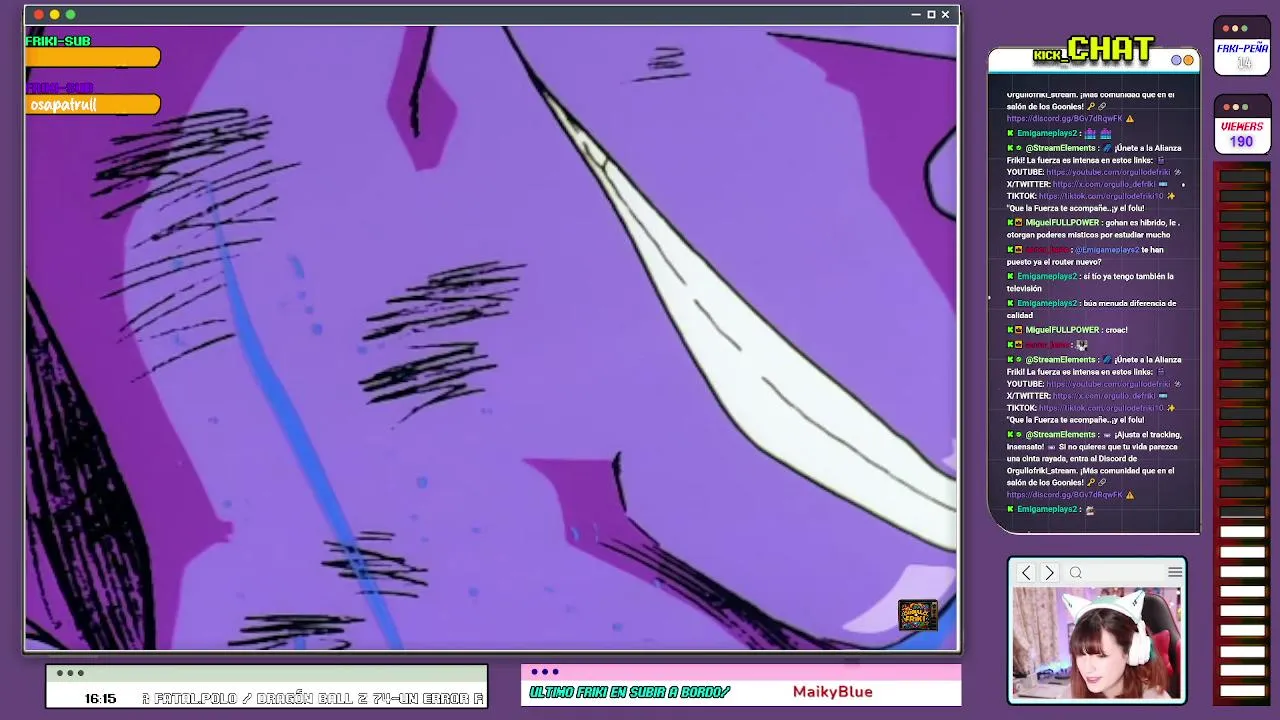Click the anime video playback area

(490, 338)
